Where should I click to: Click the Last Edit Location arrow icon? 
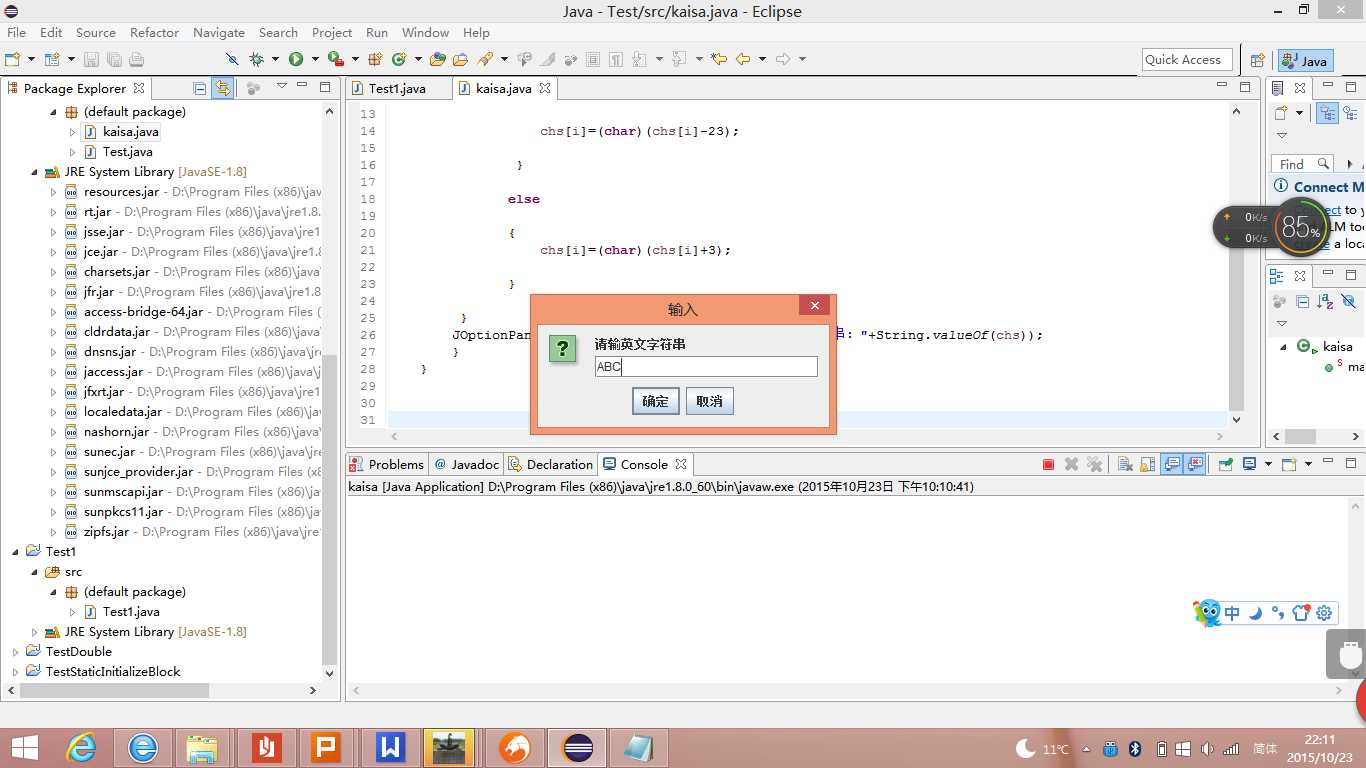point(719,59)
